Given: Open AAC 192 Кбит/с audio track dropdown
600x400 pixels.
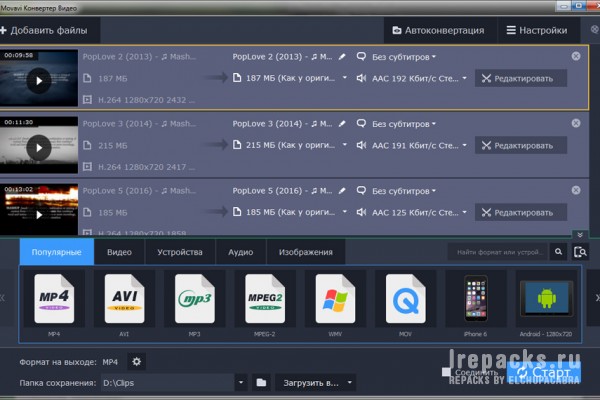Looking at the screenshot, I should (465, 78).
